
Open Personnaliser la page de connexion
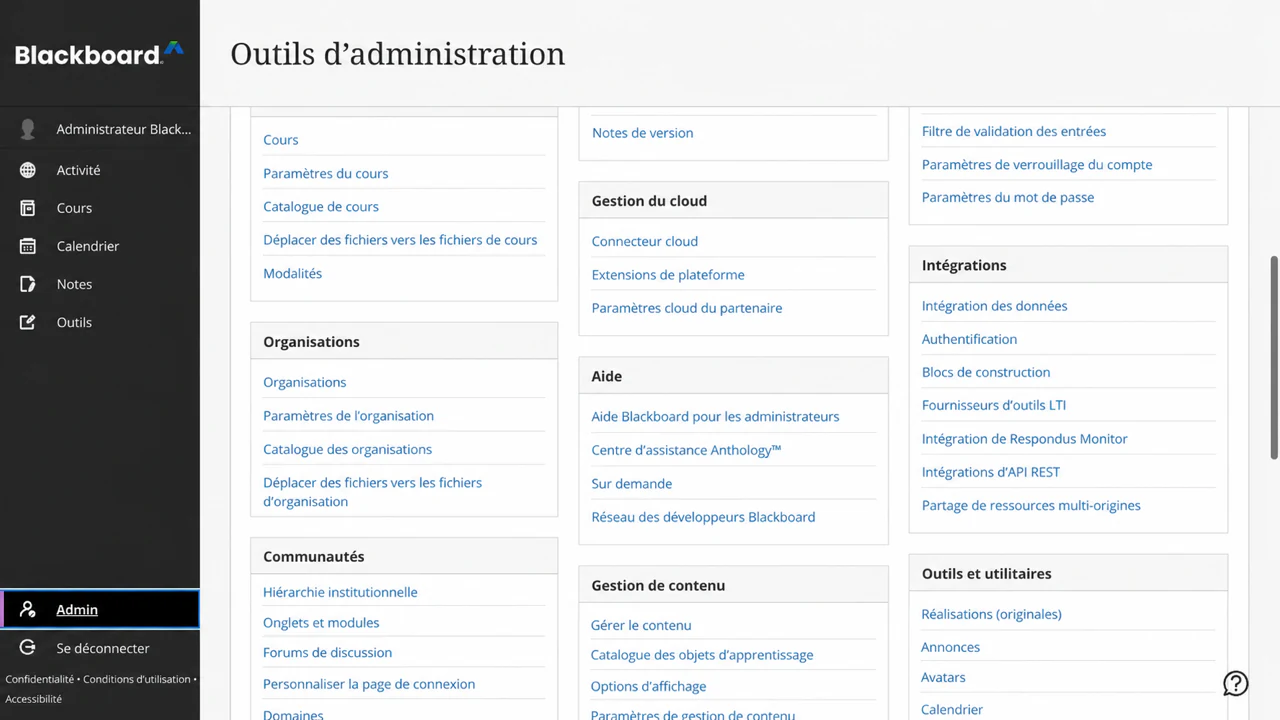click(x=369, y=684)
